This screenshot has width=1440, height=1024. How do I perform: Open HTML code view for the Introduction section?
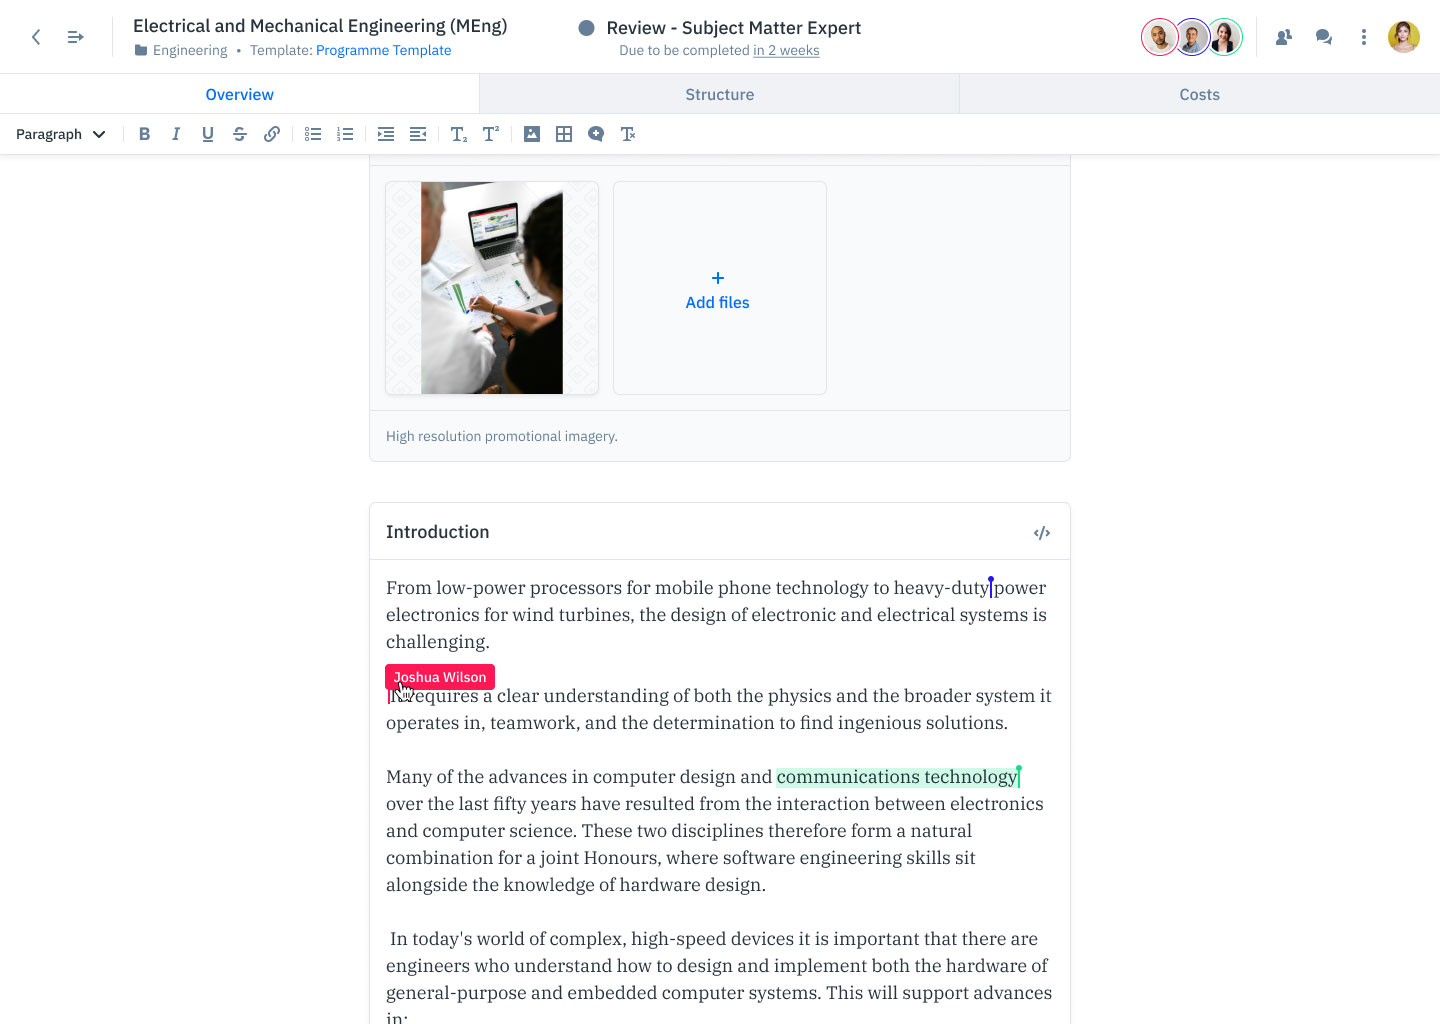pyautogui.click(x=1041, y=532)
